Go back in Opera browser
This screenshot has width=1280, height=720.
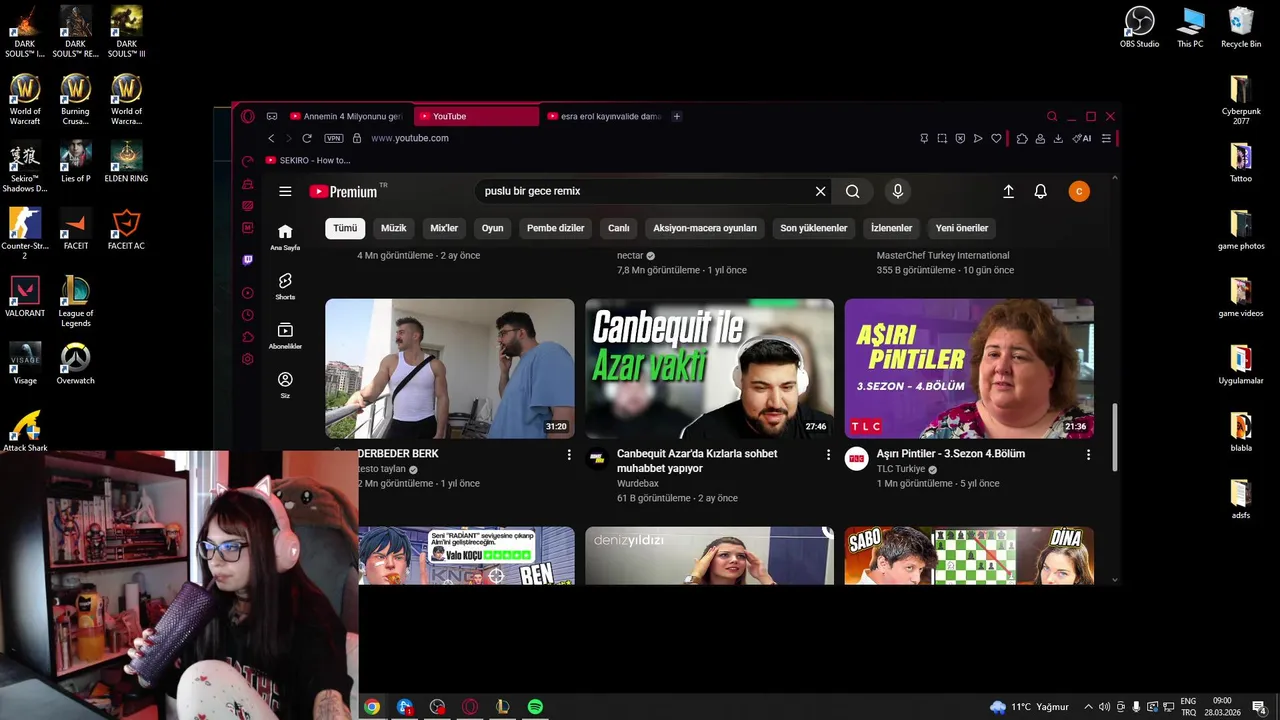271,138
